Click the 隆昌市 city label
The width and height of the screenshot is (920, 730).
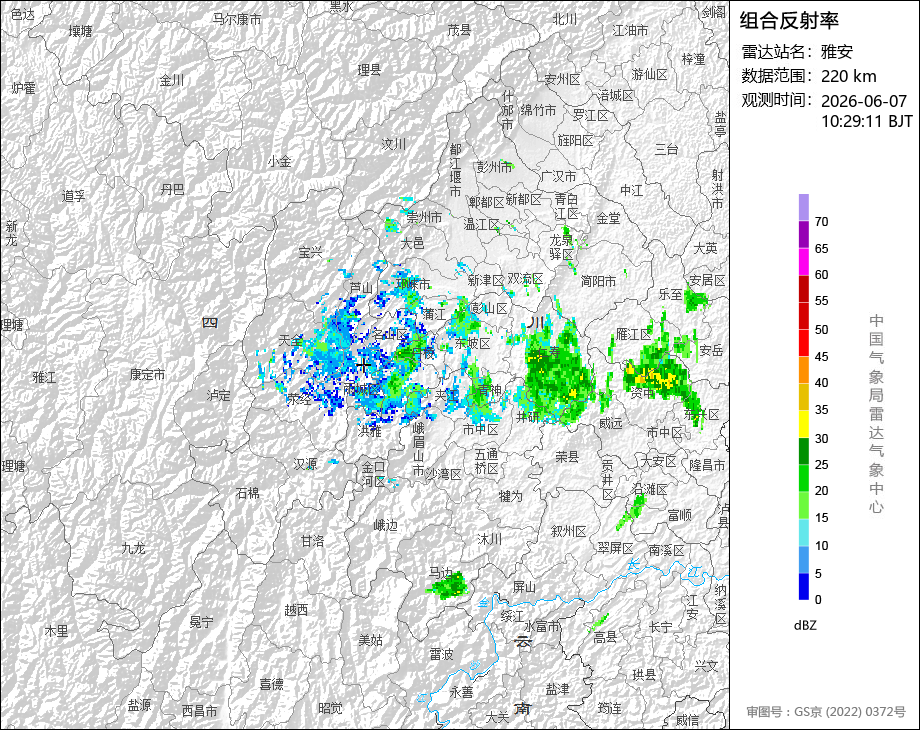[707, 465]
